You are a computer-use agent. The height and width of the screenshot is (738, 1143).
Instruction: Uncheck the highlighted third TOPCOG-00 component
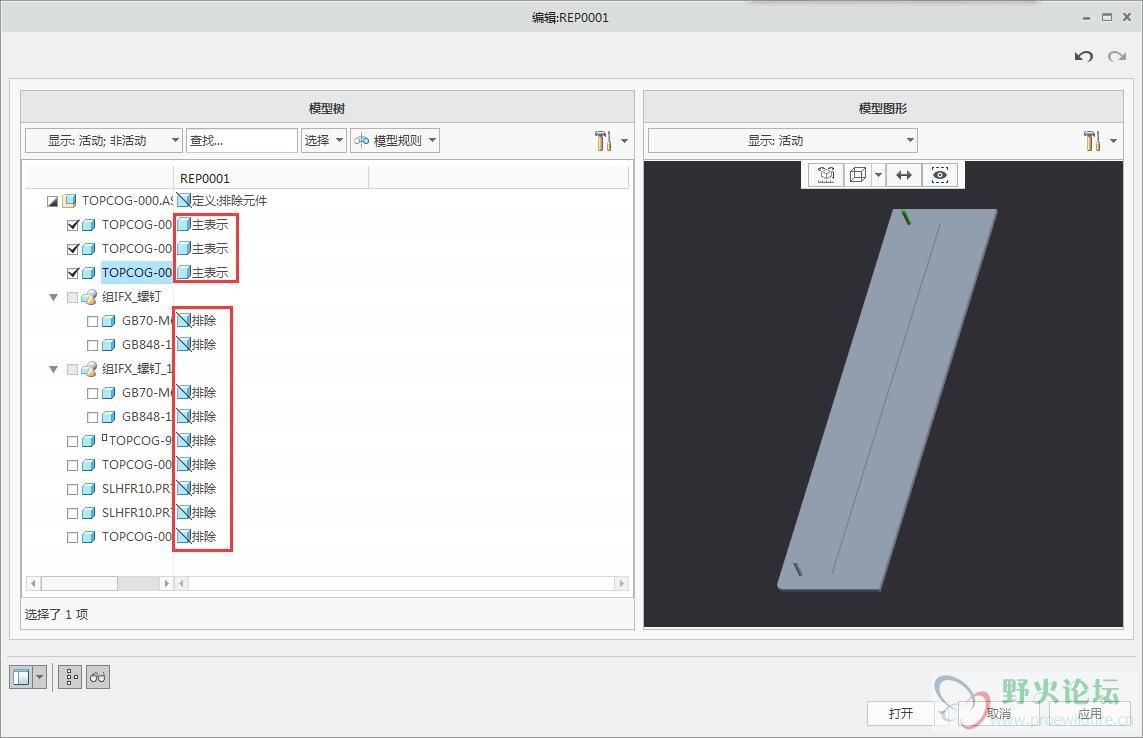click(x=73, y=273)
